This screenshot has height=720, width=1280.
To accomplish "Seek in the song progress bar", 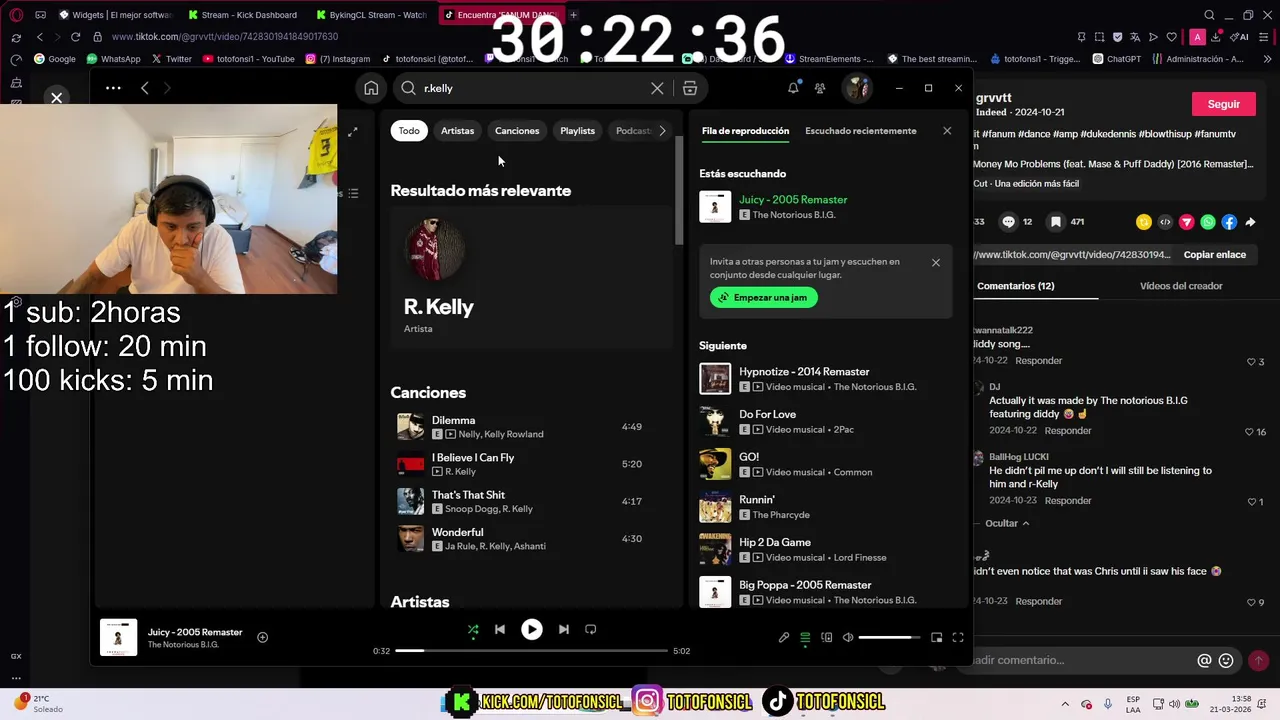I will [531, 651].
